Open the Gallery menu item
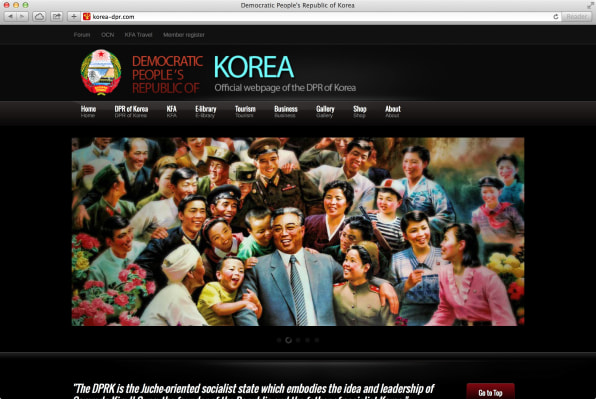The height and width of the screenshot is (399, 596). (x=325, y=111)
